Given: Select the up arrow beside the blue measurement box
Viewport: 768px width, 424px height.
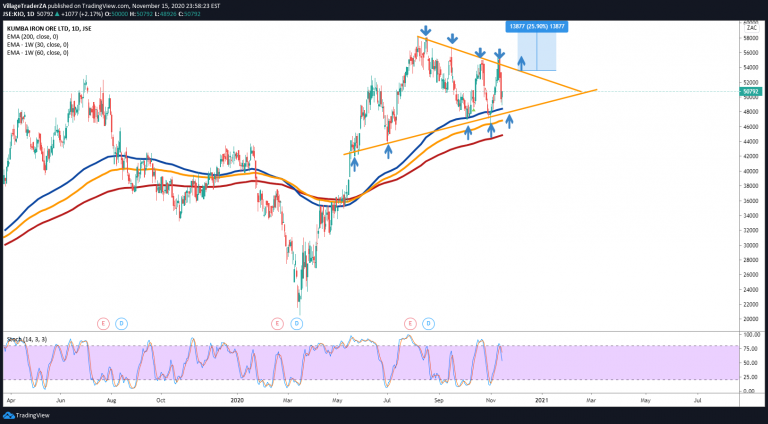Looking at the screenshot, I should [521, 64].
